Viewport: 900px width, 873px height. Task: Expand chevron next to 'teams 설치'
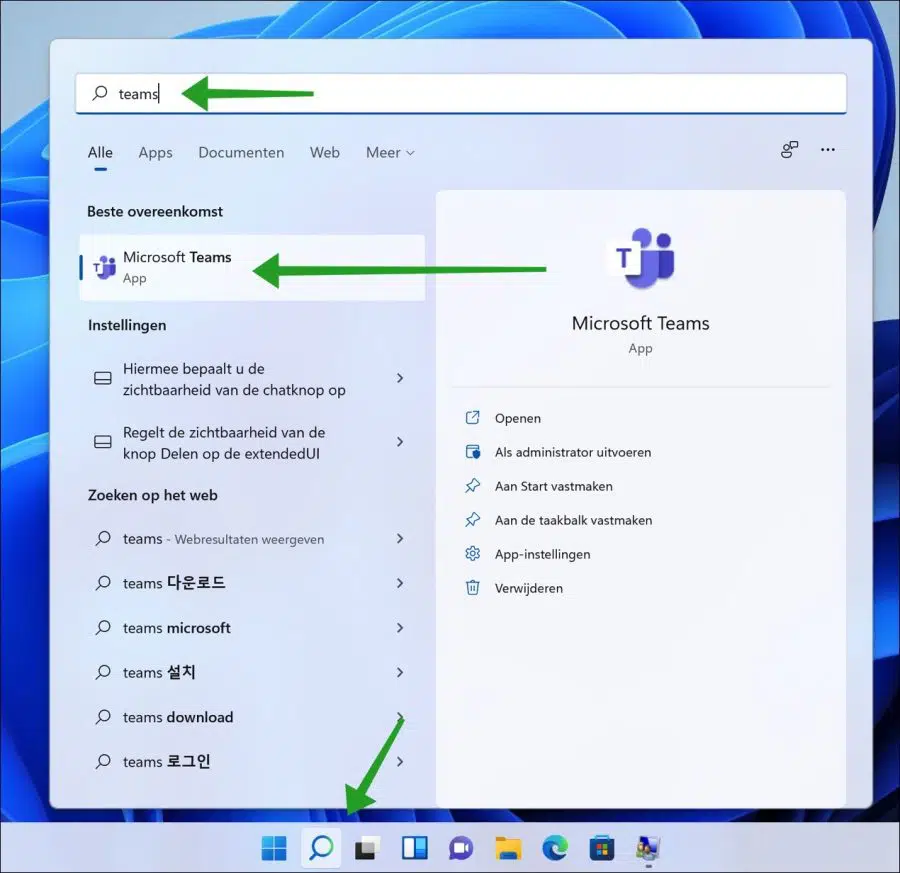pyautogui.click(x=400, y=672)
